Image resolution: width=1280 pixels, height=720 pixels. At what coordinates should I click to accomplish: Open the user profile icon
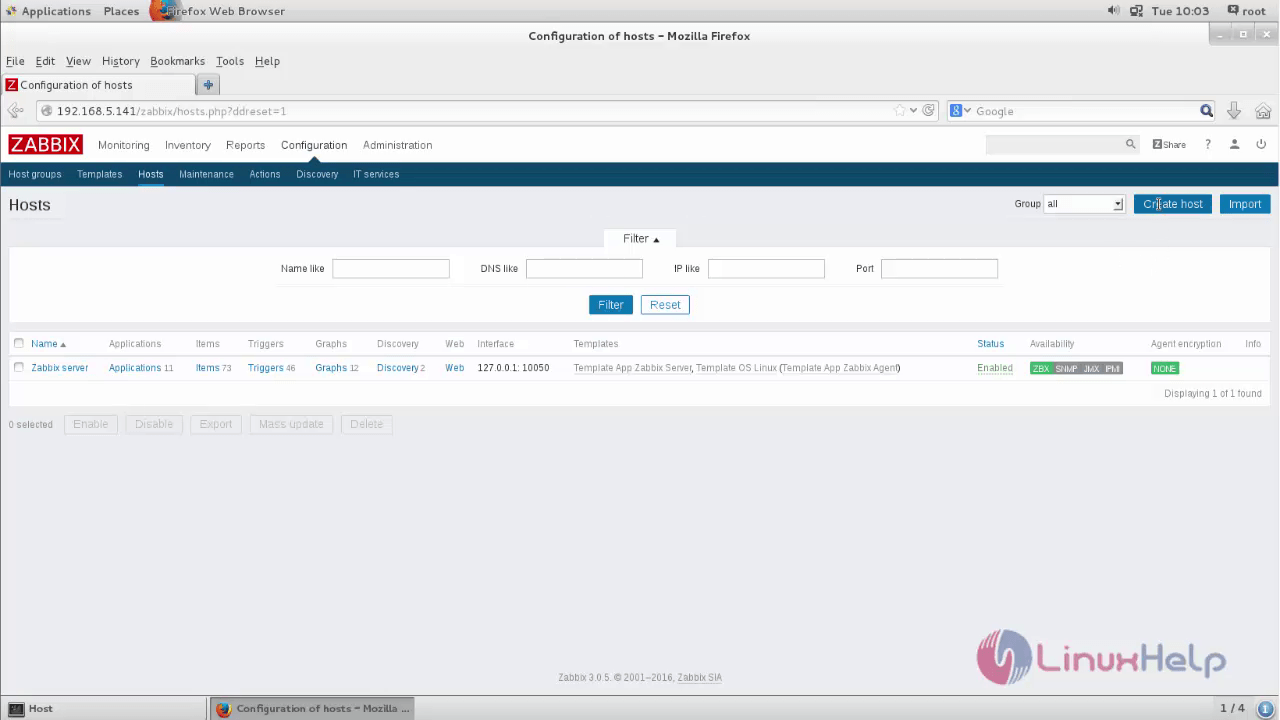tap(1235, 145)
